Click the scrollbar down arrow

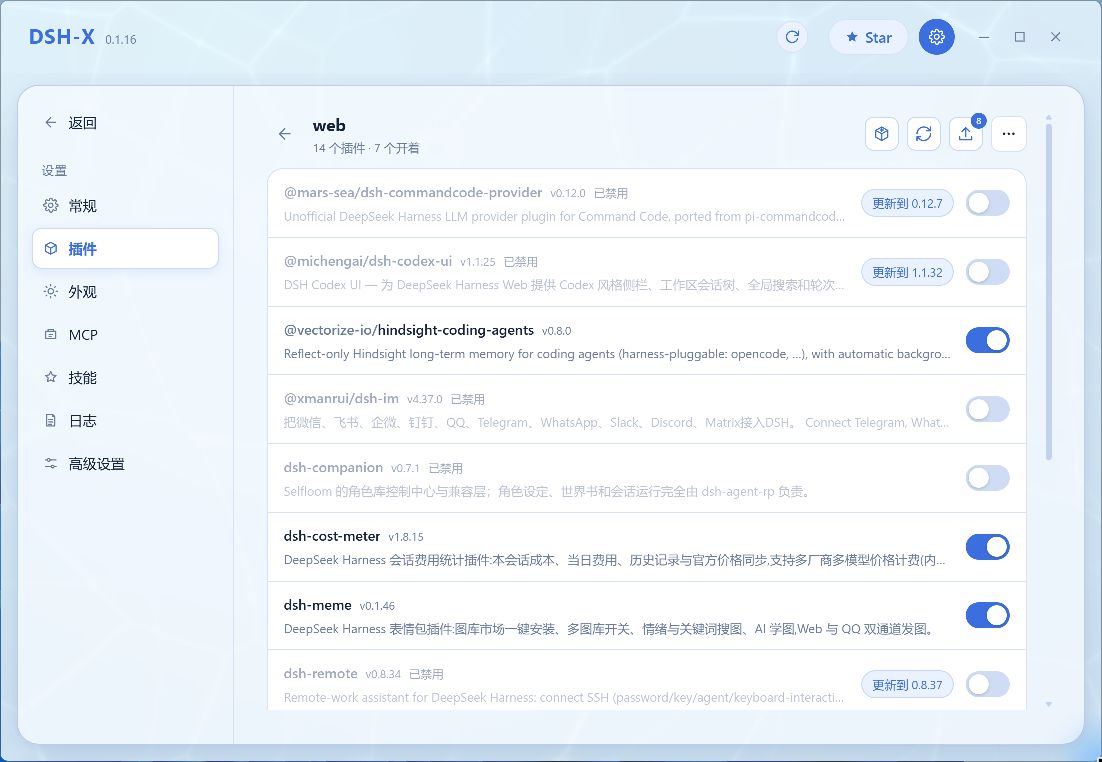(x=1049, y=704)
